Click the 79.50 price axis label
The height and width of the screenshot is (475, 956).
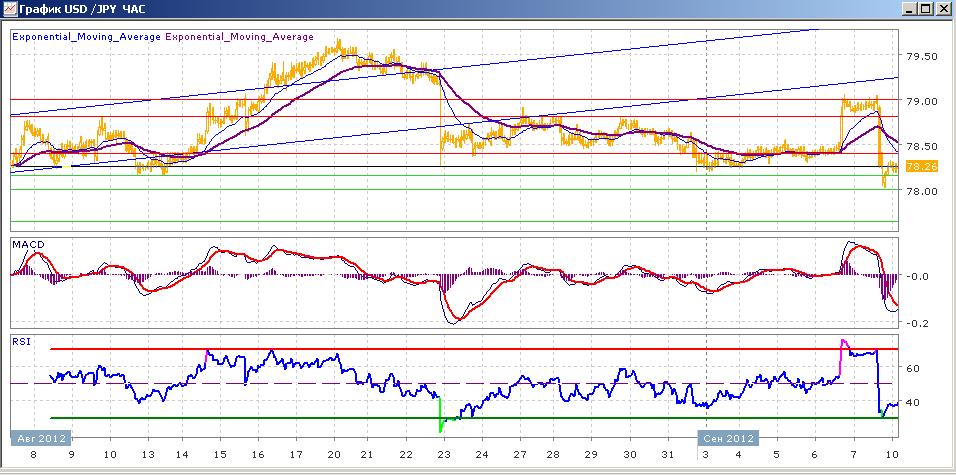pyautogui.click(x=921, y=56)
